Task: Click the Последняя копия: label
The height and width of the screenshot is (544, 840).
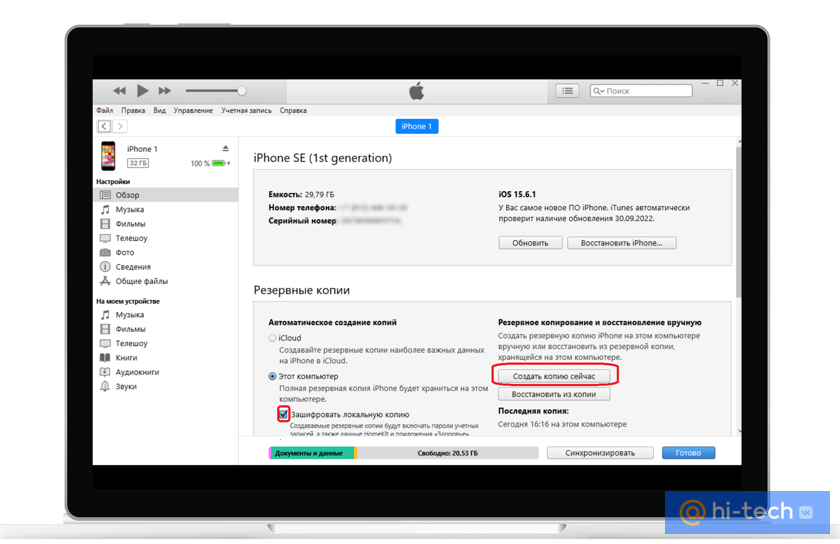Action: pyautogui.click(x=534, y=411)
